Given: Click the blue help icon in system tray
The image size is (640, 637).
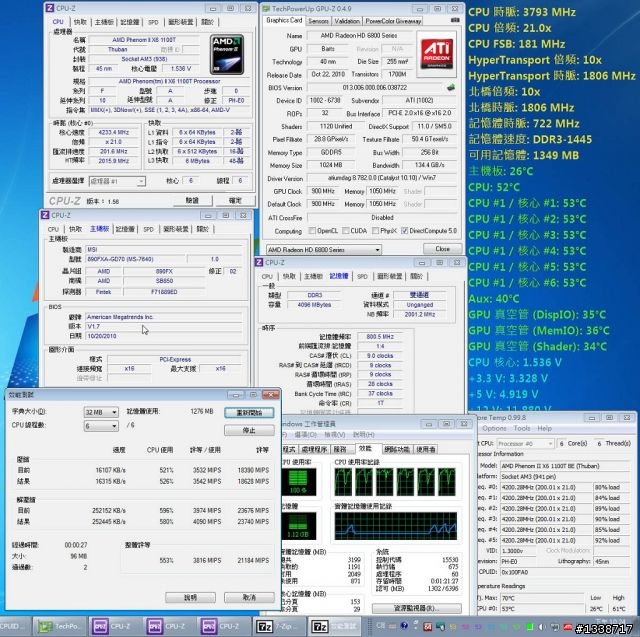Looking at the screenshot, I should 404,626.
